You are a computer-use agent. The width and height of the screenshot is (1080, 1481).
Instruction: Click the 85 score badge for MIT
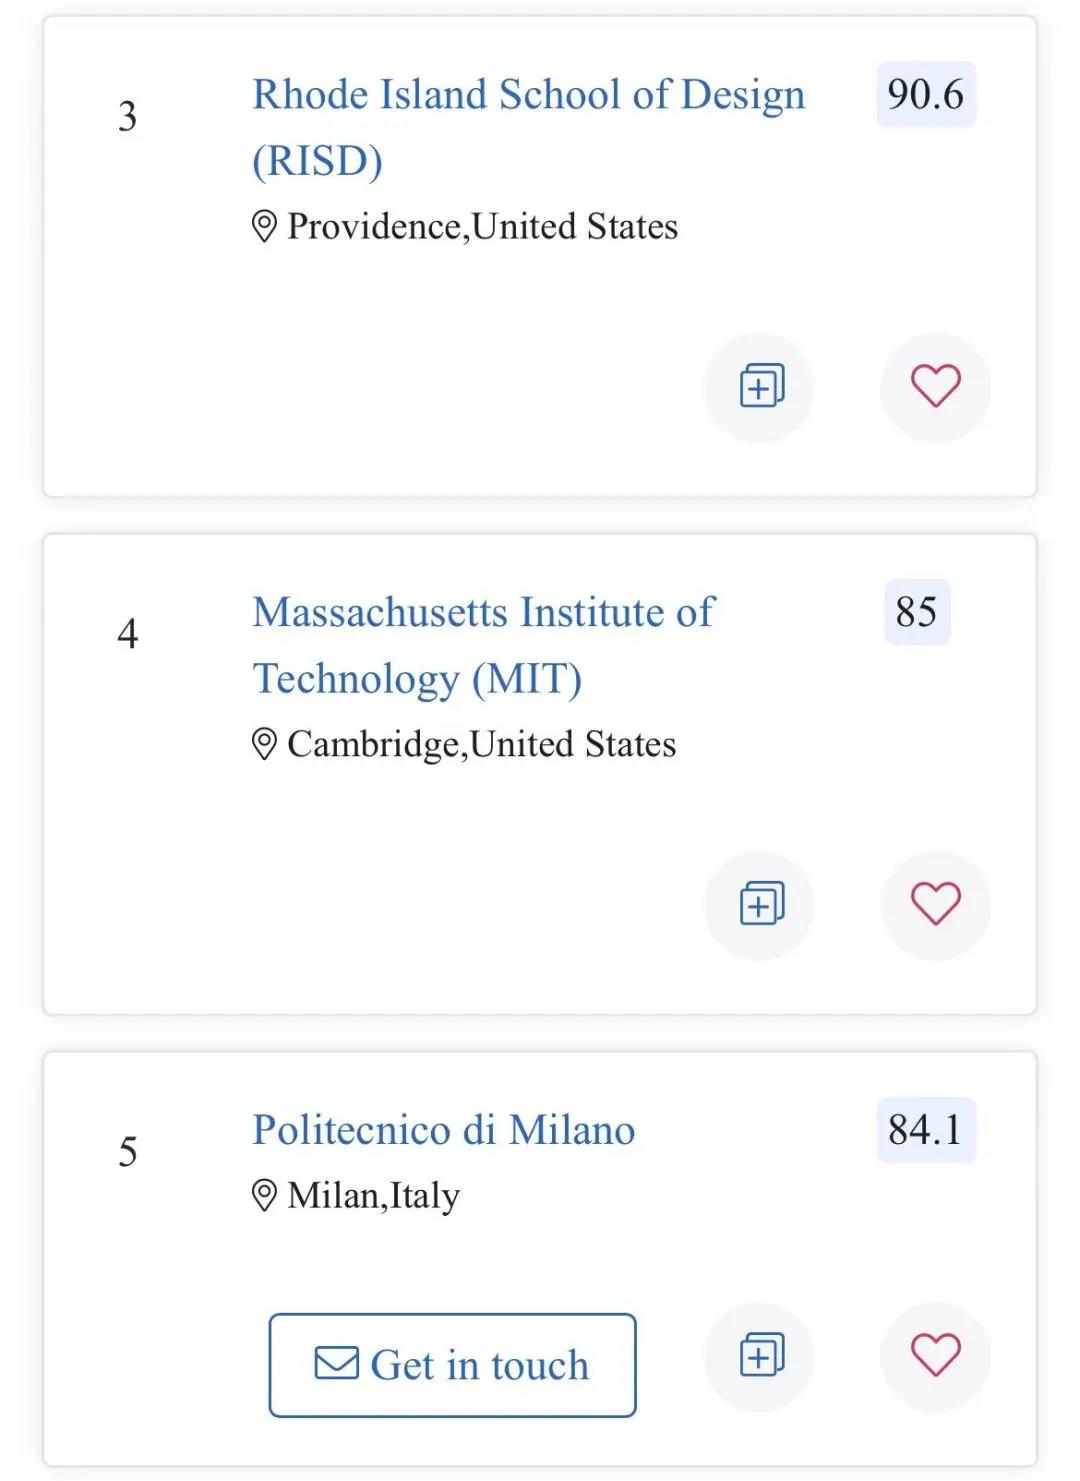click(x=917, y=612)
